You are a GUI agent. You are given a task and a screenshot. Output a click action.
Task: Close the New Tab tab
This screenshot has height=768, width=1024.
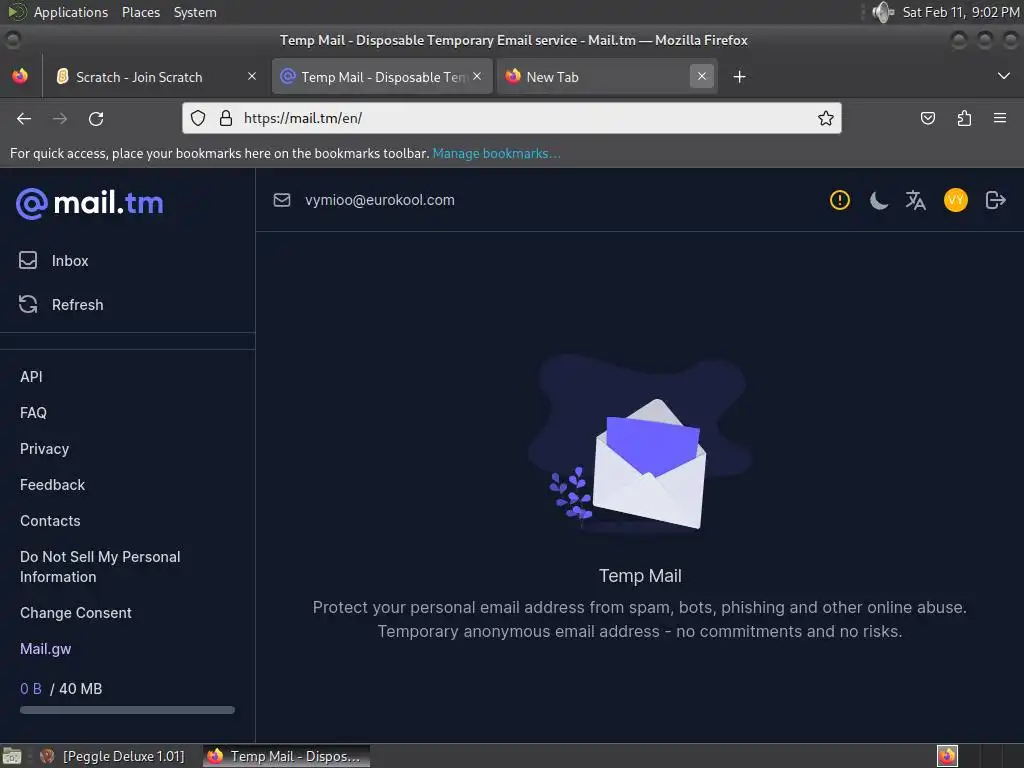click(702, 76)
